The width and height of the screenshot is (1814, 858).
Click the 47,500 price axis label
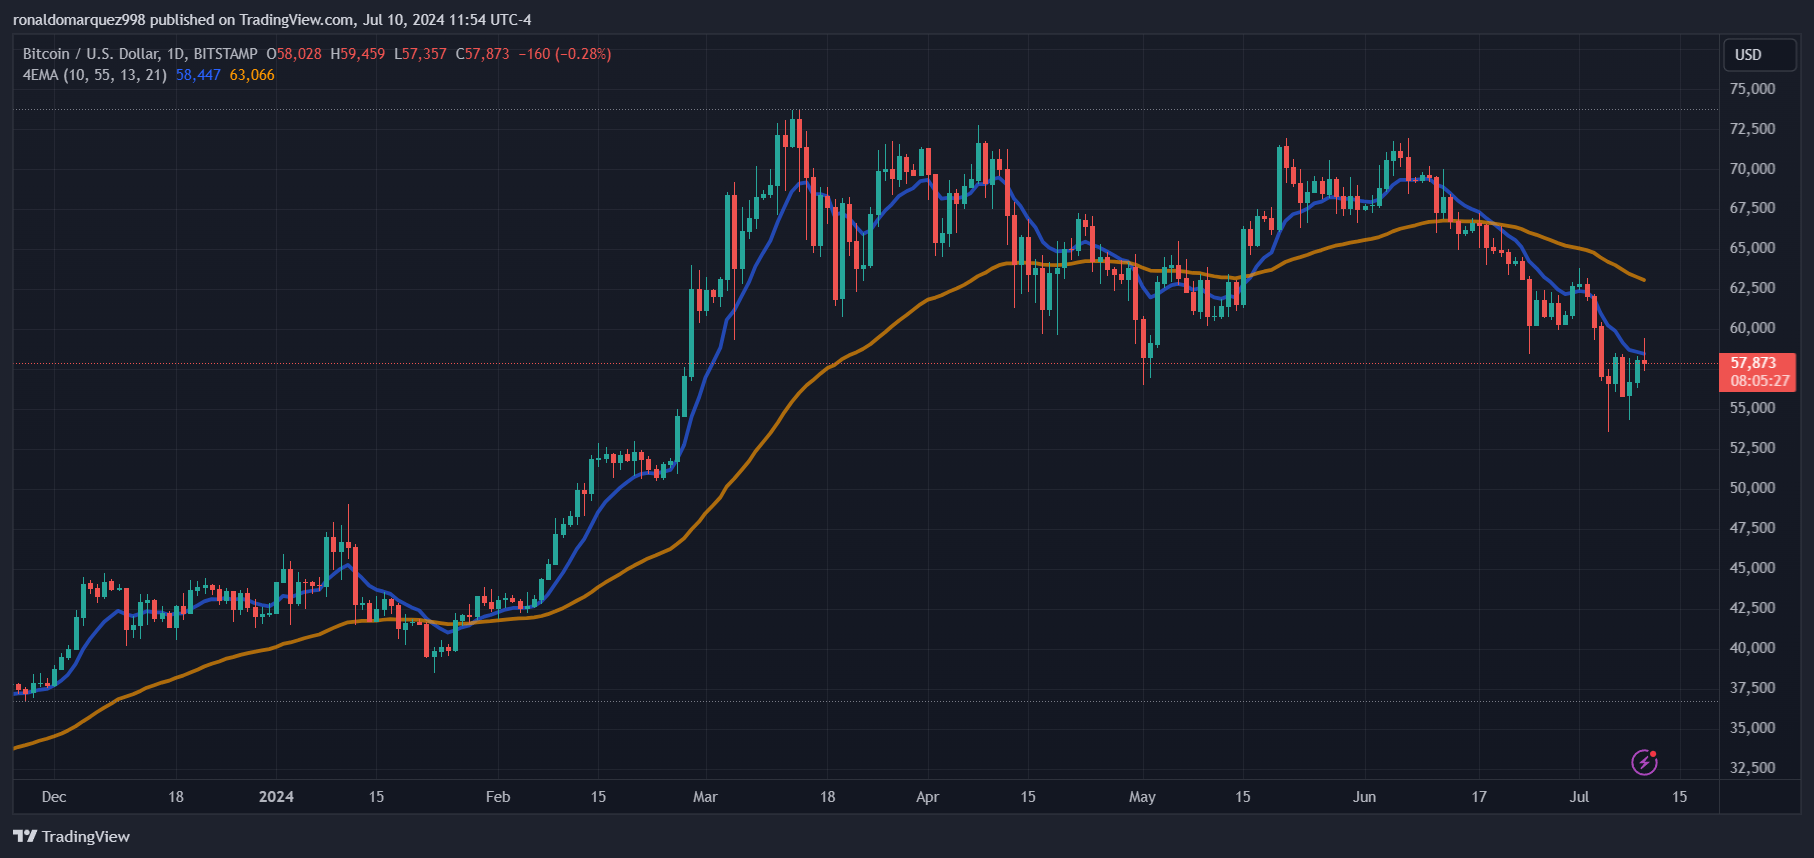click(x=1753, y=528)
